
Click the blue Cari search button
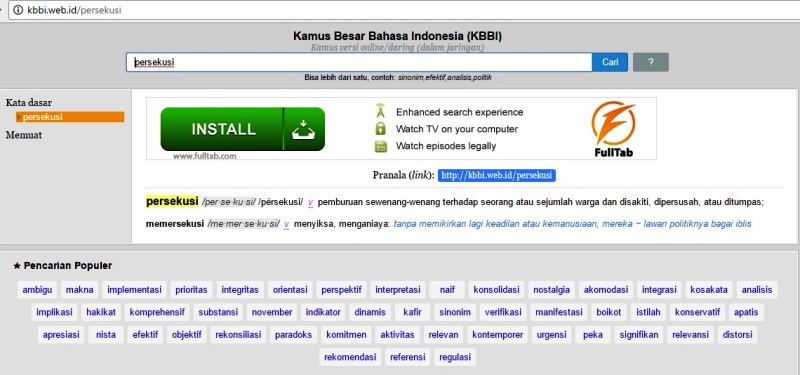(x=610, y=62)
